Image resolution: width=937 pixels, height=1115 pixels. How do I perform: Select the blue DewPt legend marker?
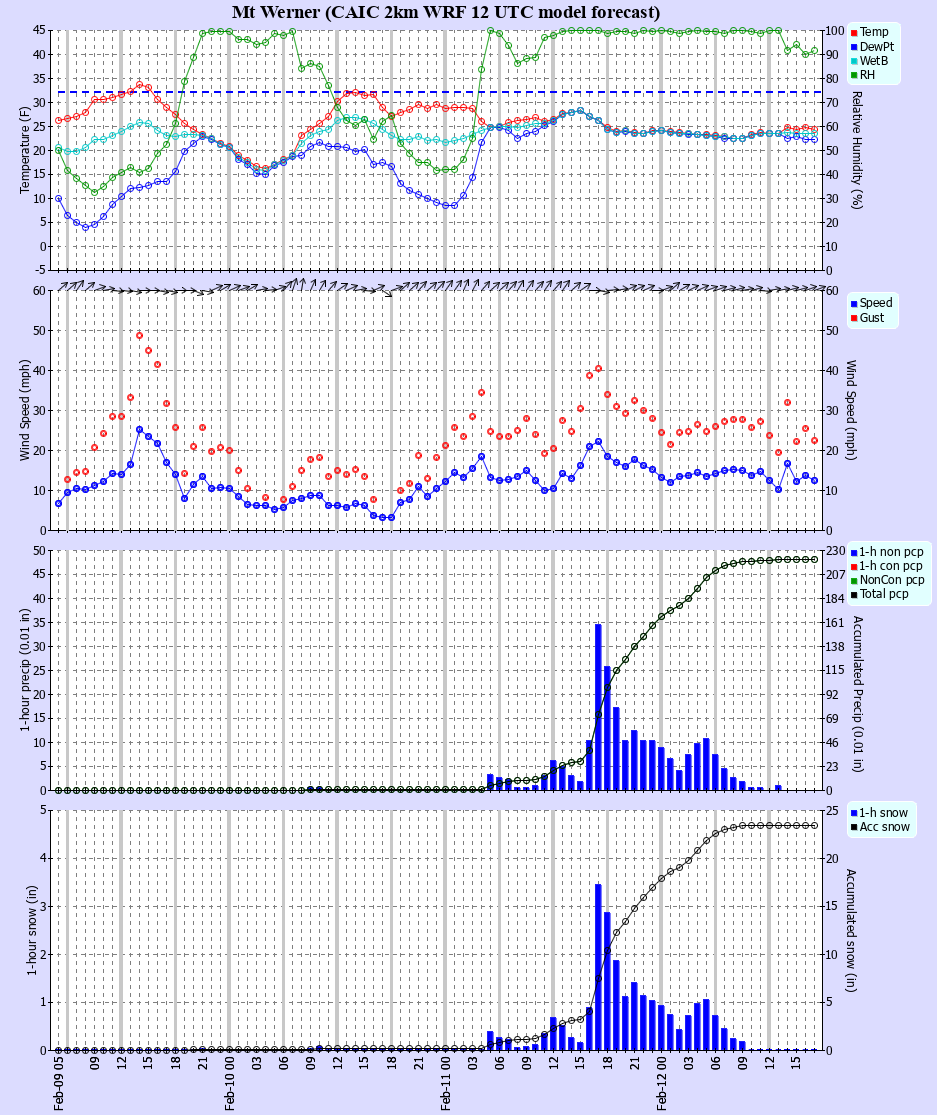[x=853, y=45]
